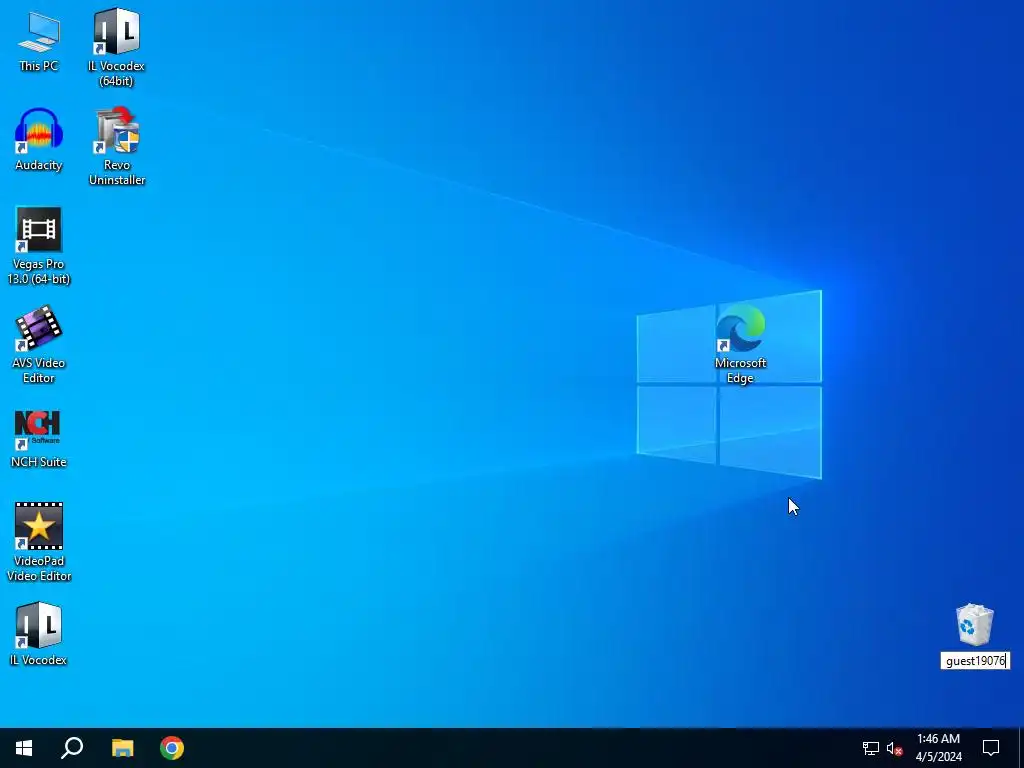Viewport: 1024px width, 768px height.
Task: Open File Explorer from the taskbar
Action: tap(122, 748)
